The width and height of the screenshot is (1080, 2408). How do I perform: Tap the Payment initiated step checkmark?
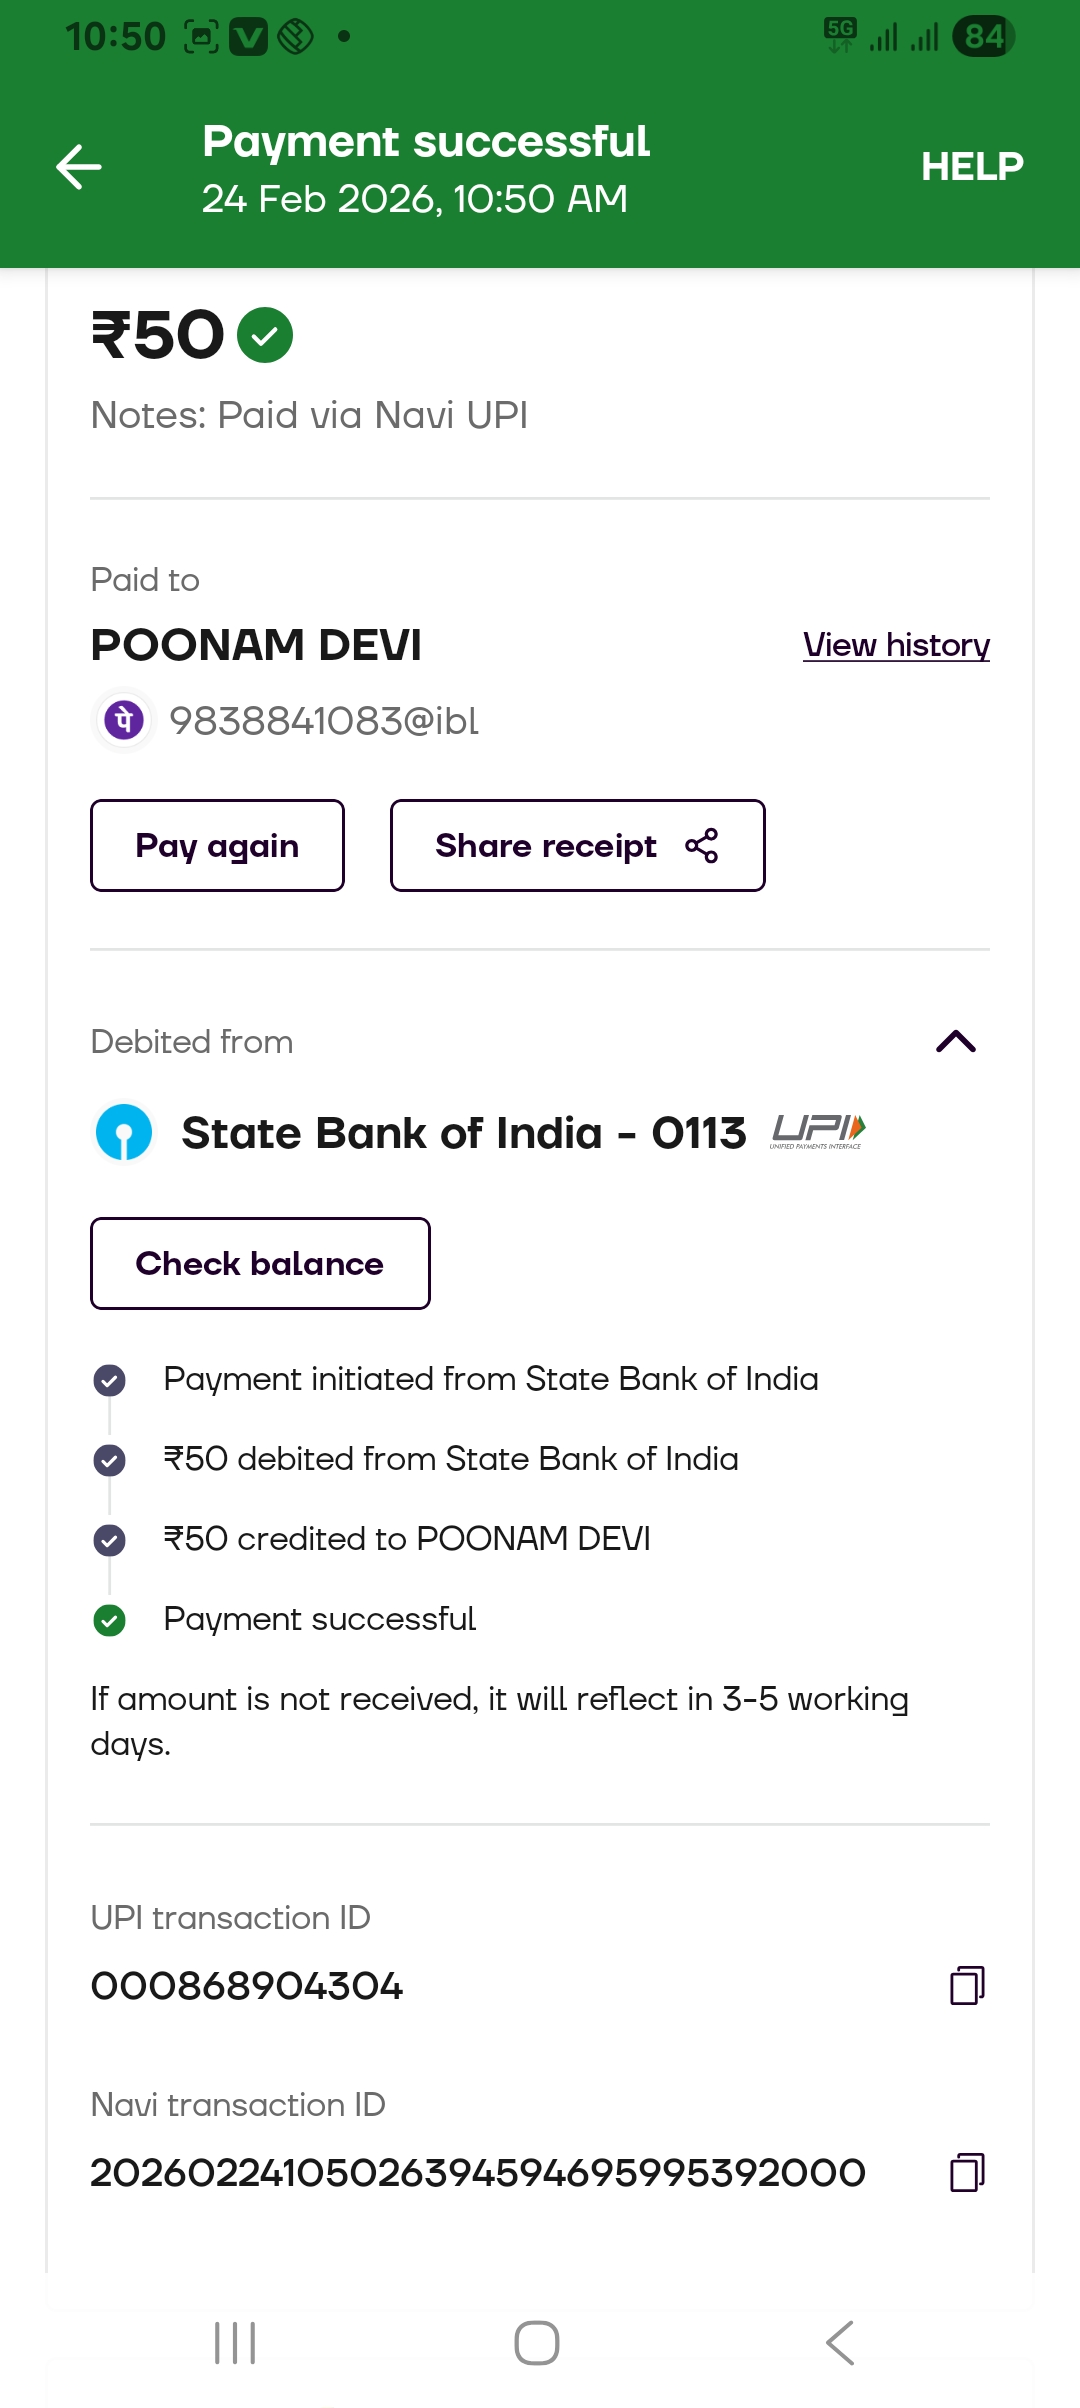click(110, 1380)
